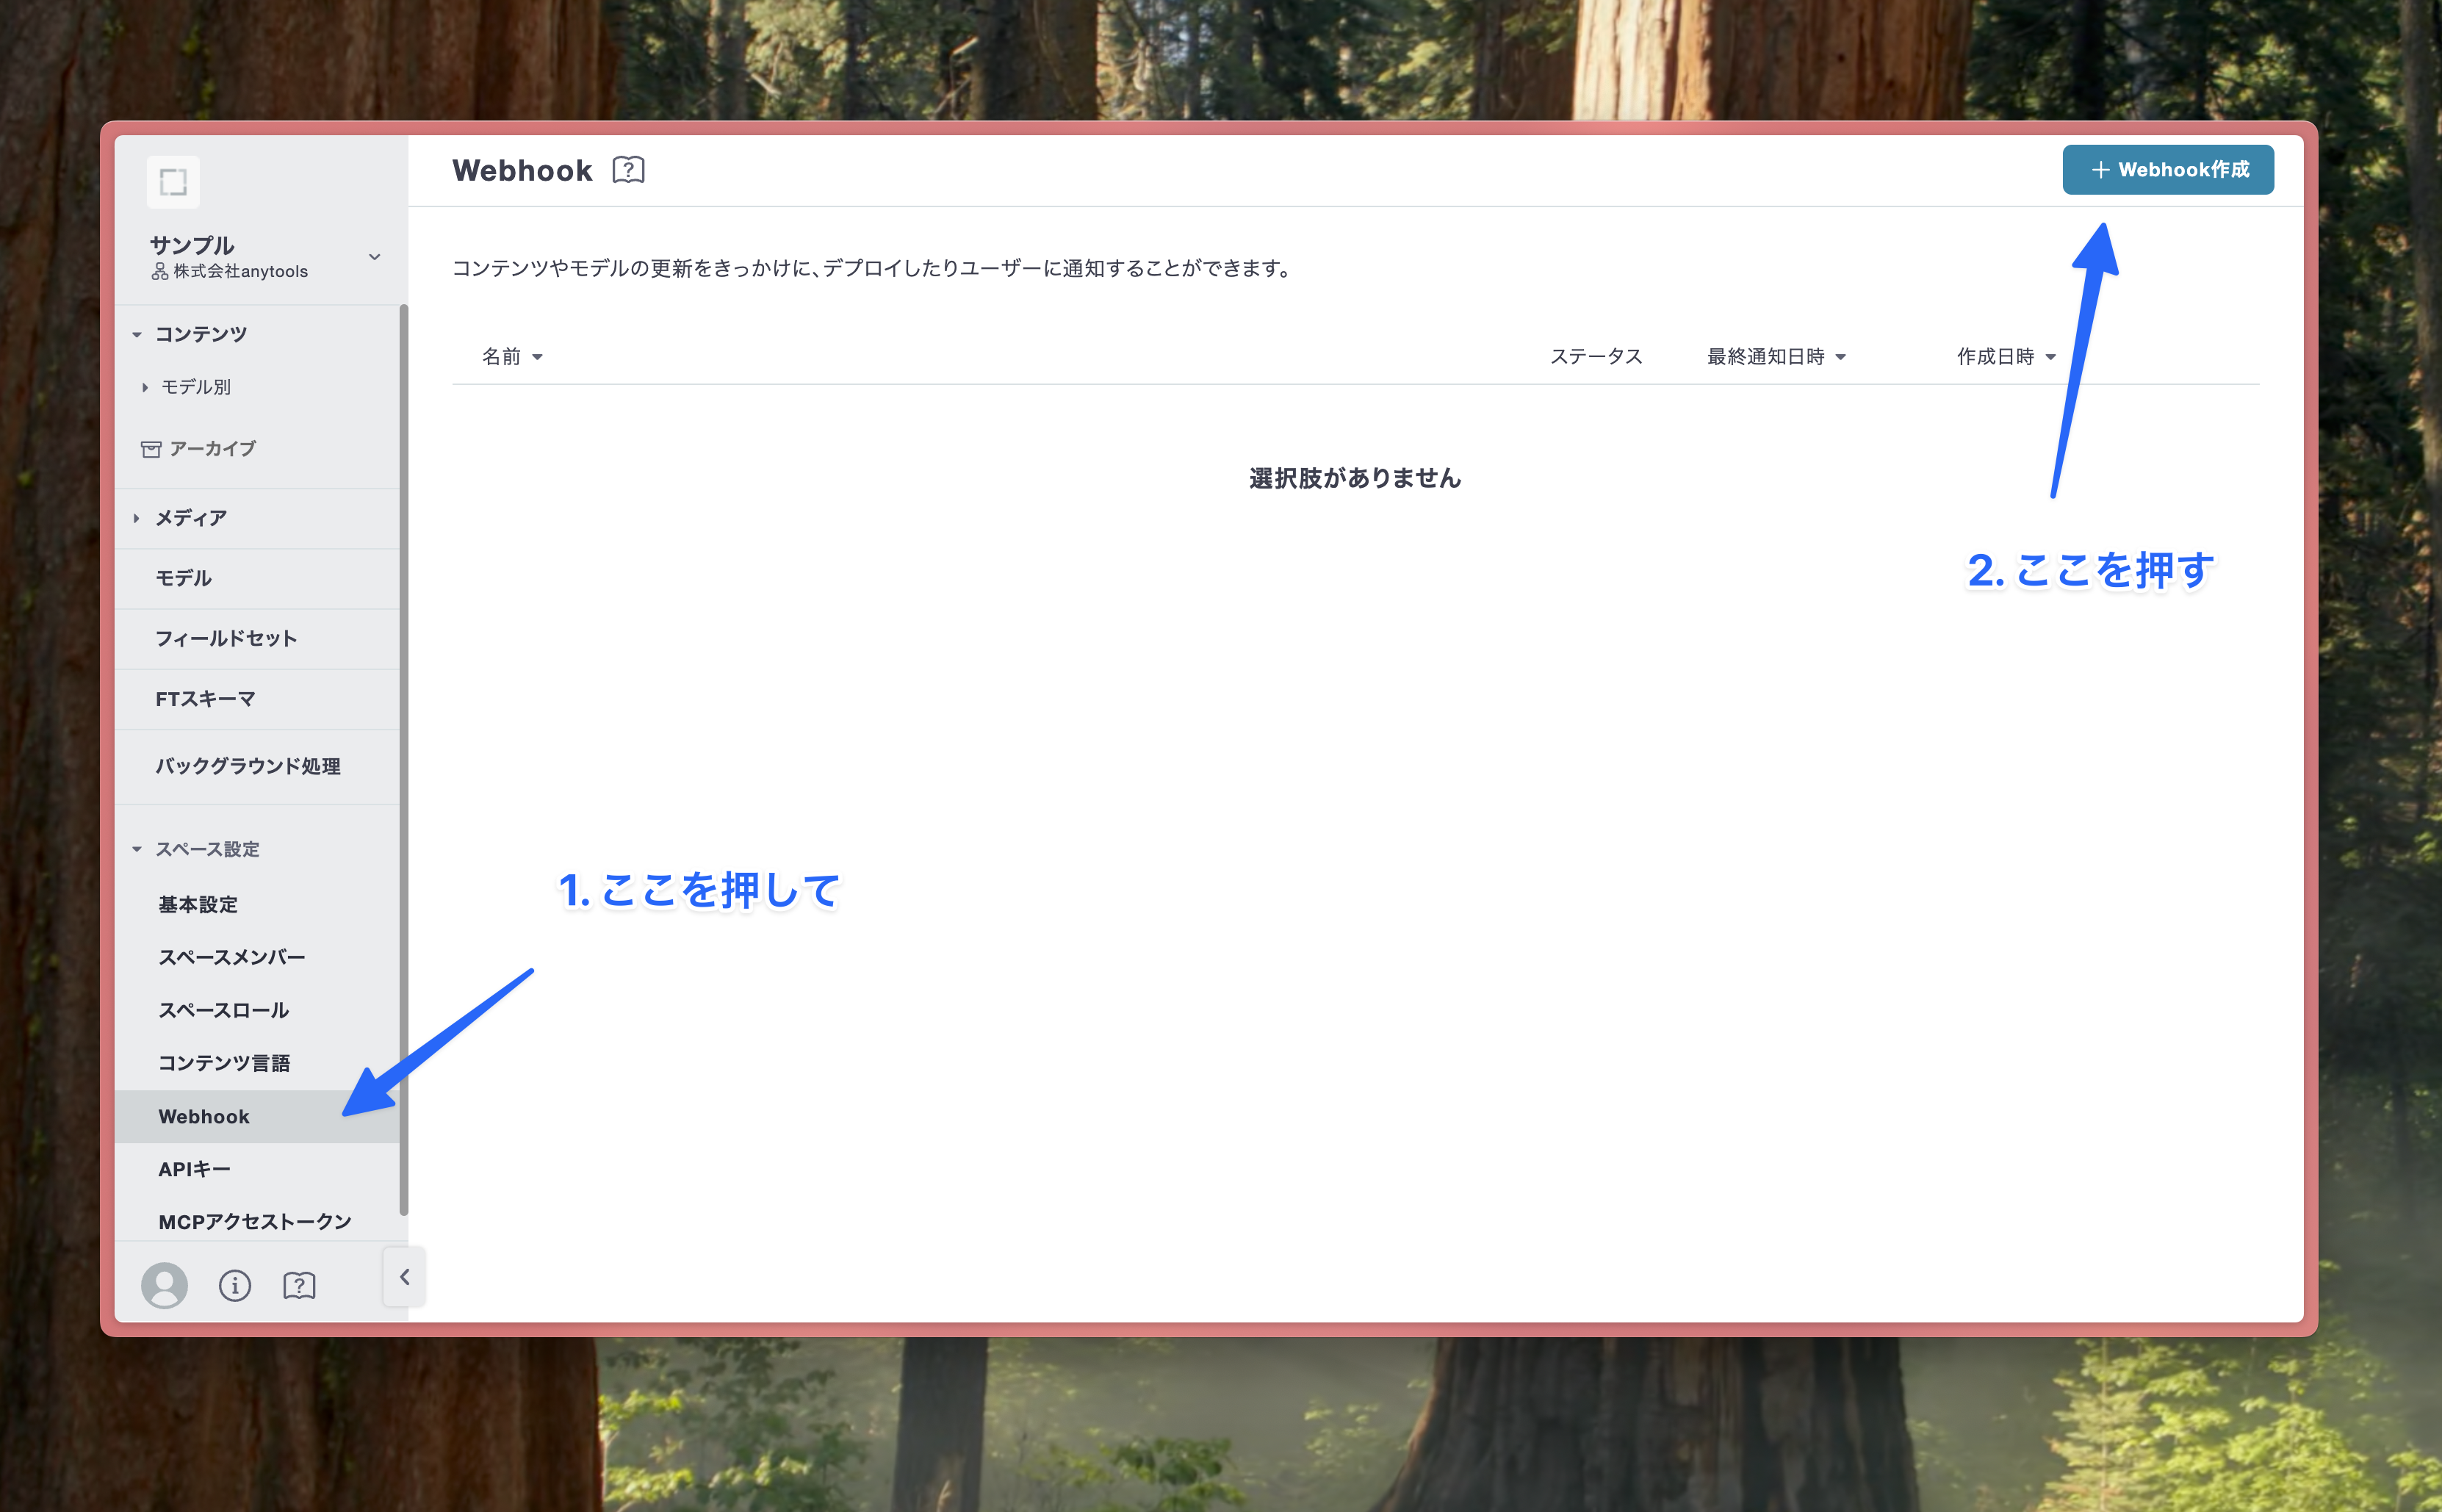Collapse the コンテンツ section
Screen dimensions: 2442x1512
[137, 335]
